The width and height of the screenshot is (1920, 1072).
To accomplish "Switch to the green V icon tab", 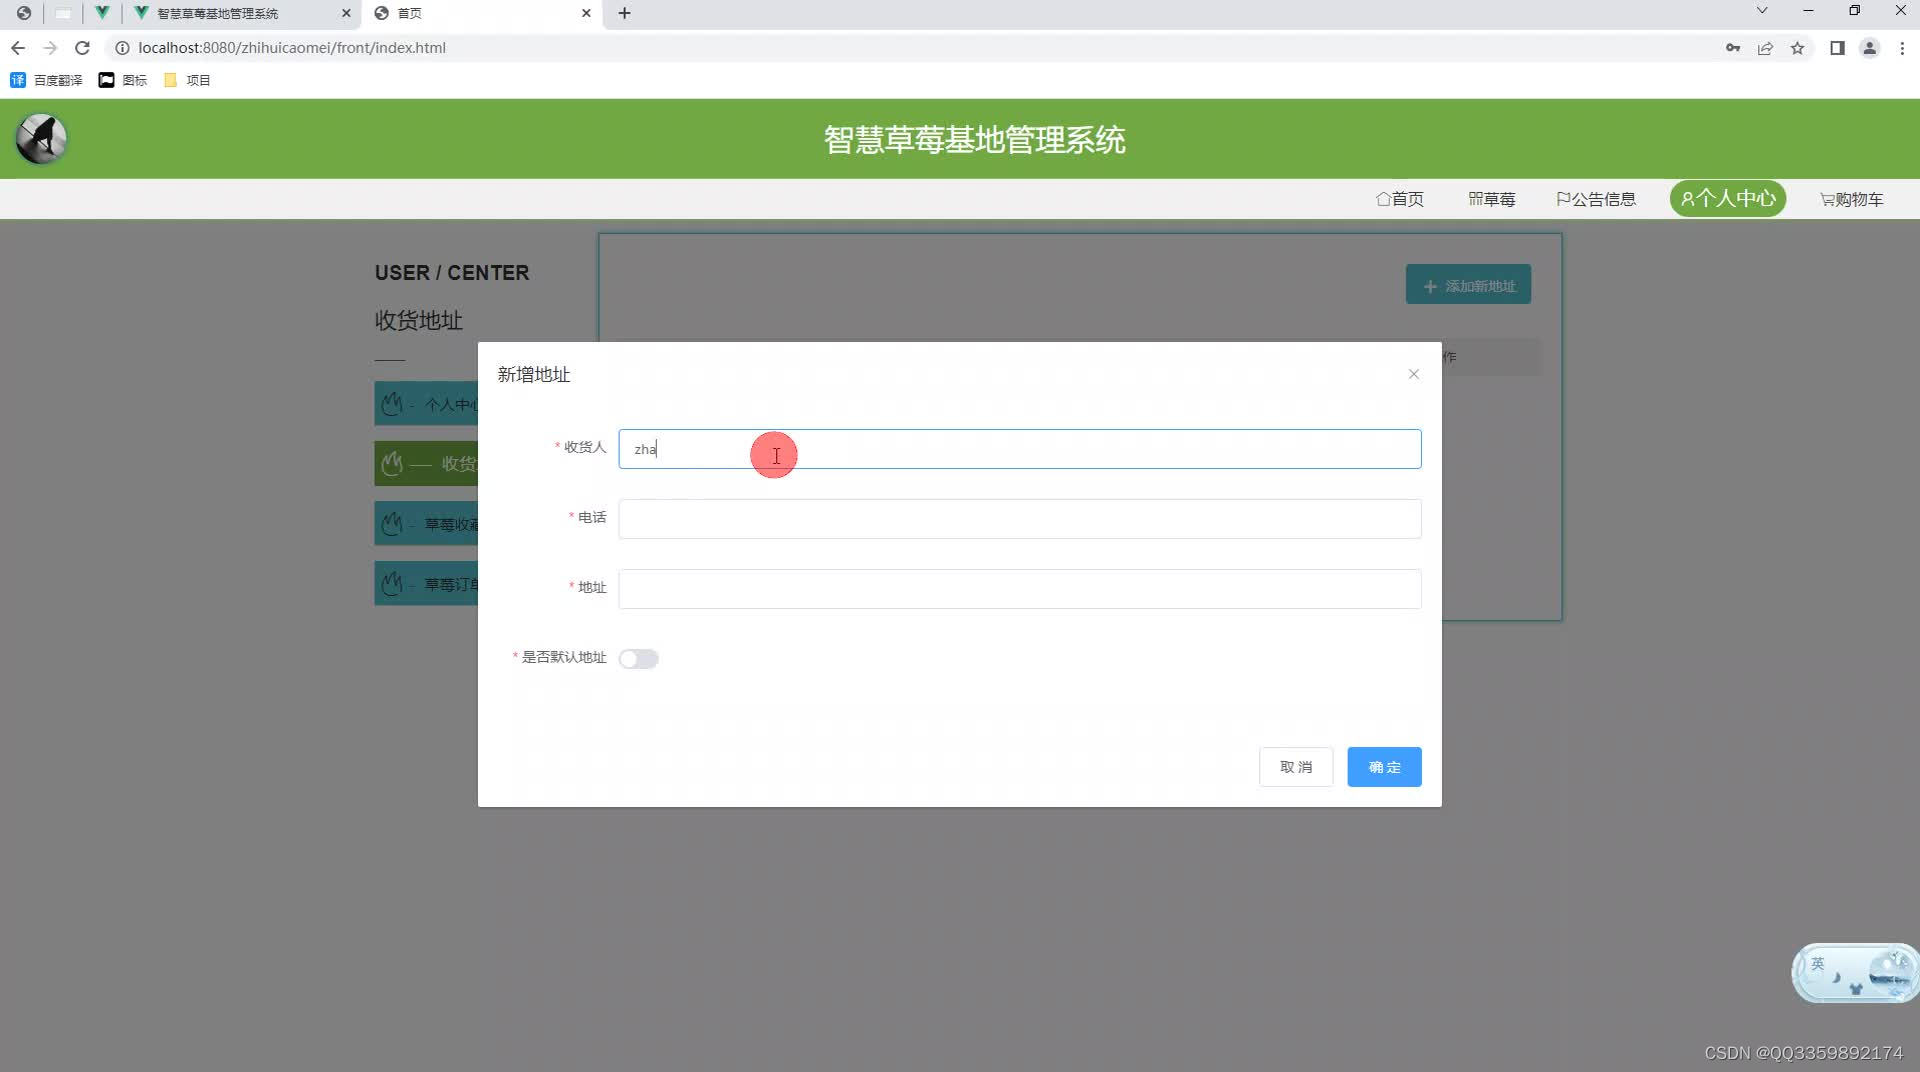I will [x=102, y=13].
